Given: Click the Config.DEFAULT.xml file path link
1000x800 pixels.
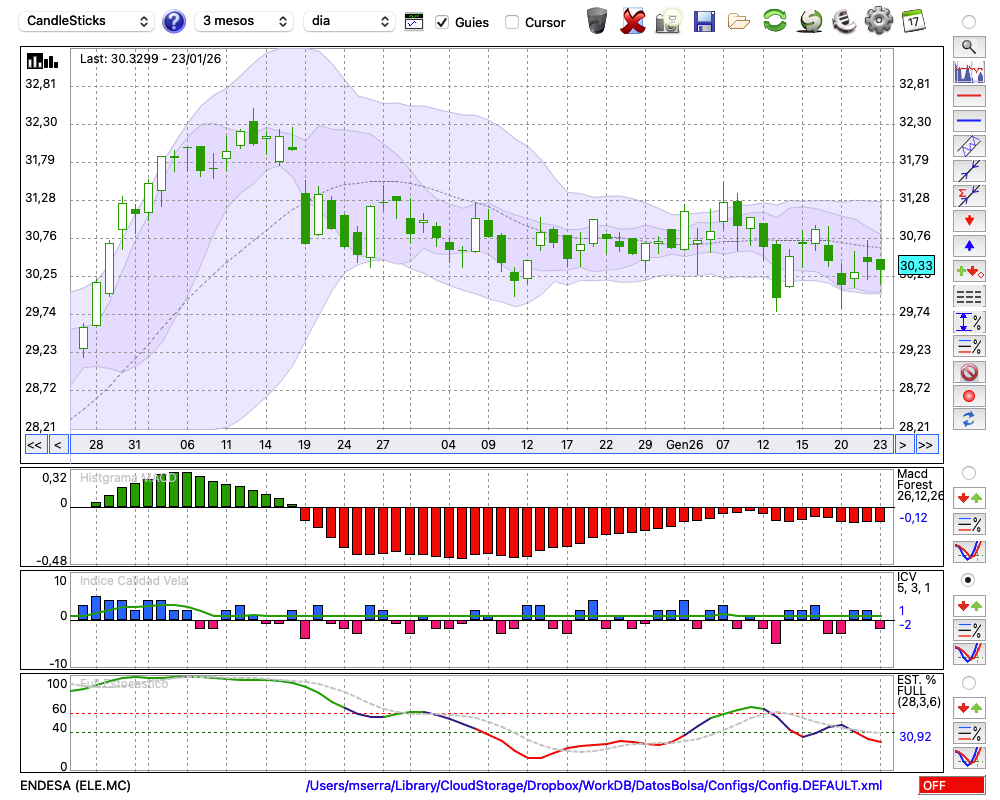Looking at the screenshot, I should coord(593,786).
